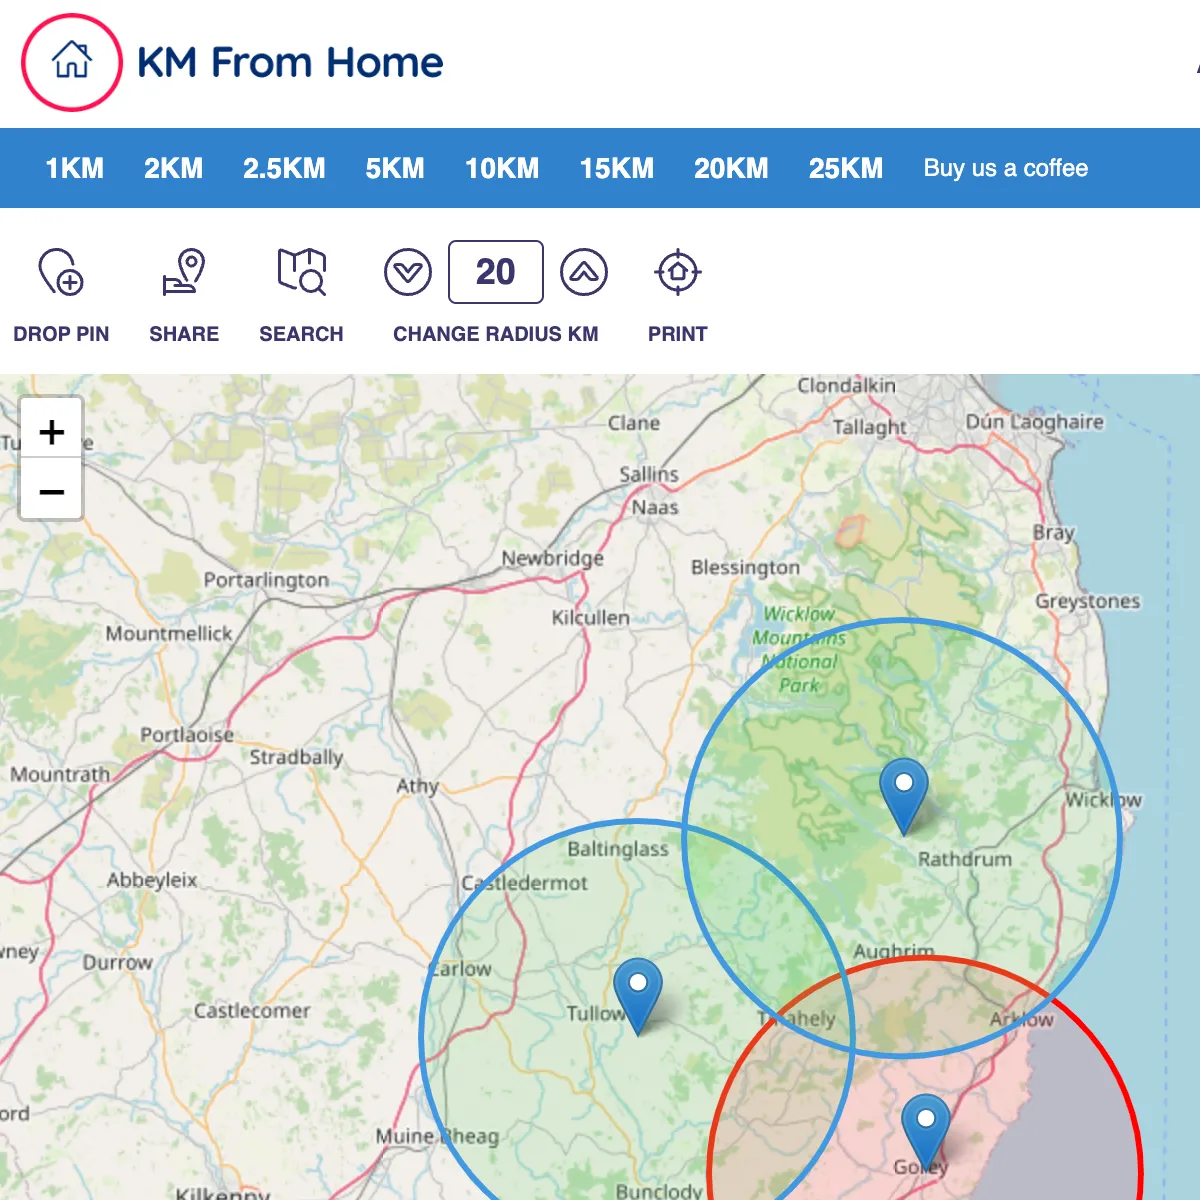
Task: Open the Share icon
Action: tap(184, 272)
